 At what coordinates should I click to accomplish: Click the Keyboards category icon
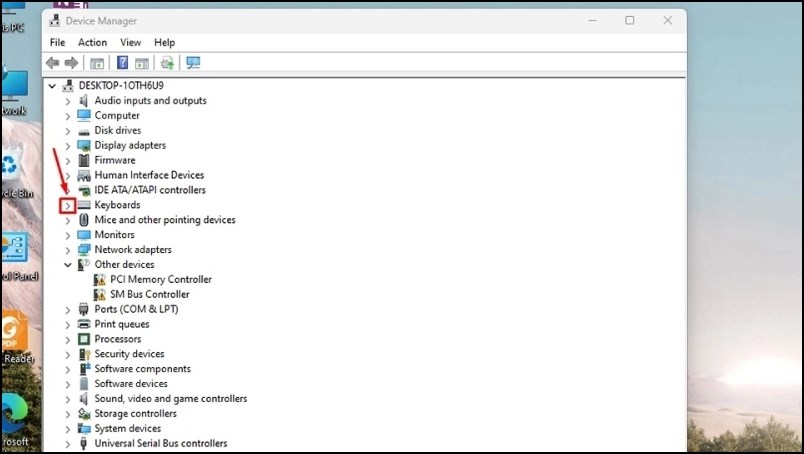click(x=84, y=205)
